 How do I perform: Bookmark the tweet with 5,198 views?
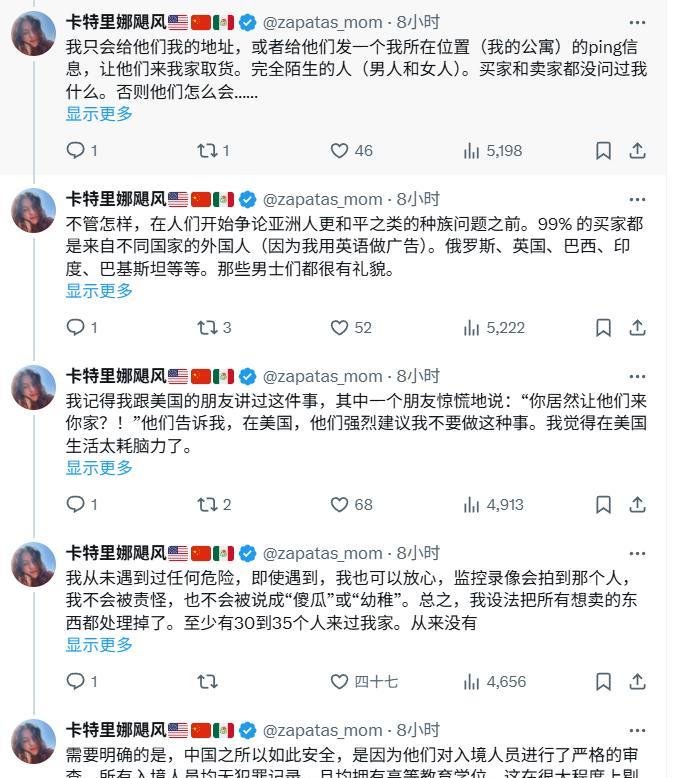click(603, 150)
